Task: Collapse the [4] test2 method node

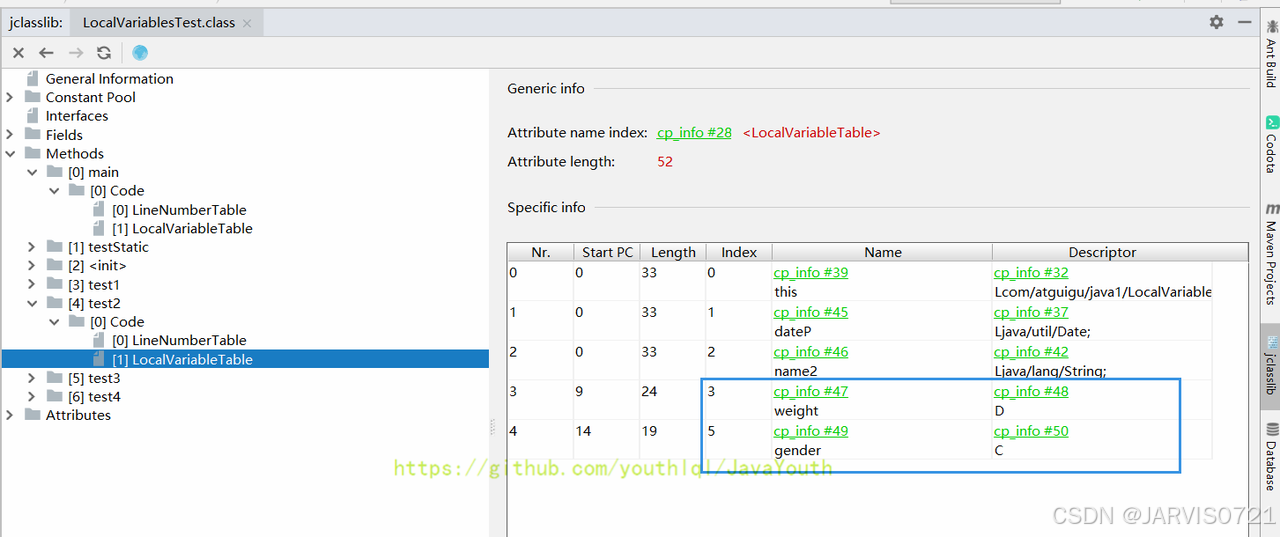Action: tap(32, 303)
